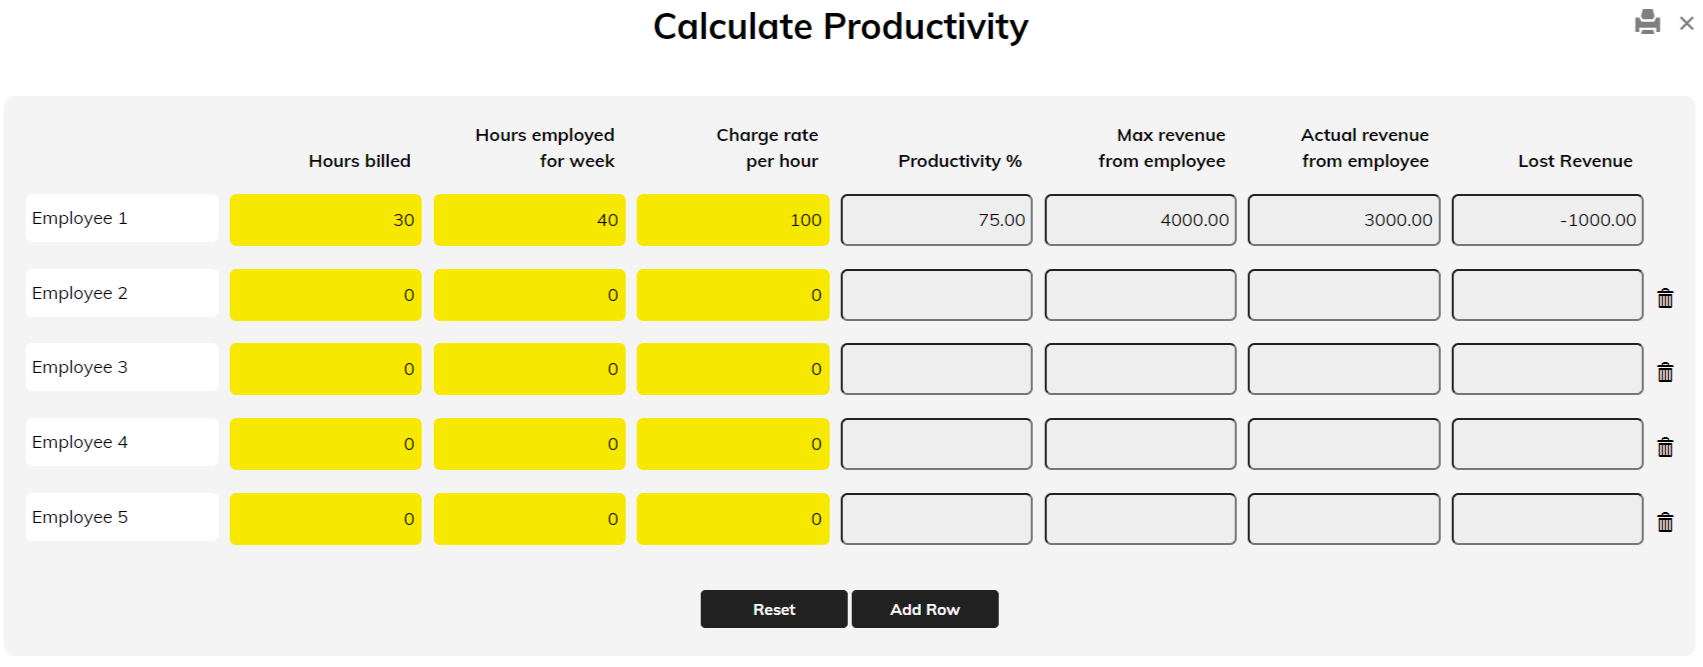Click Employee 4 charge rate field
The height and width of the screenshot is (667, 1703).
tap(733, 444)
